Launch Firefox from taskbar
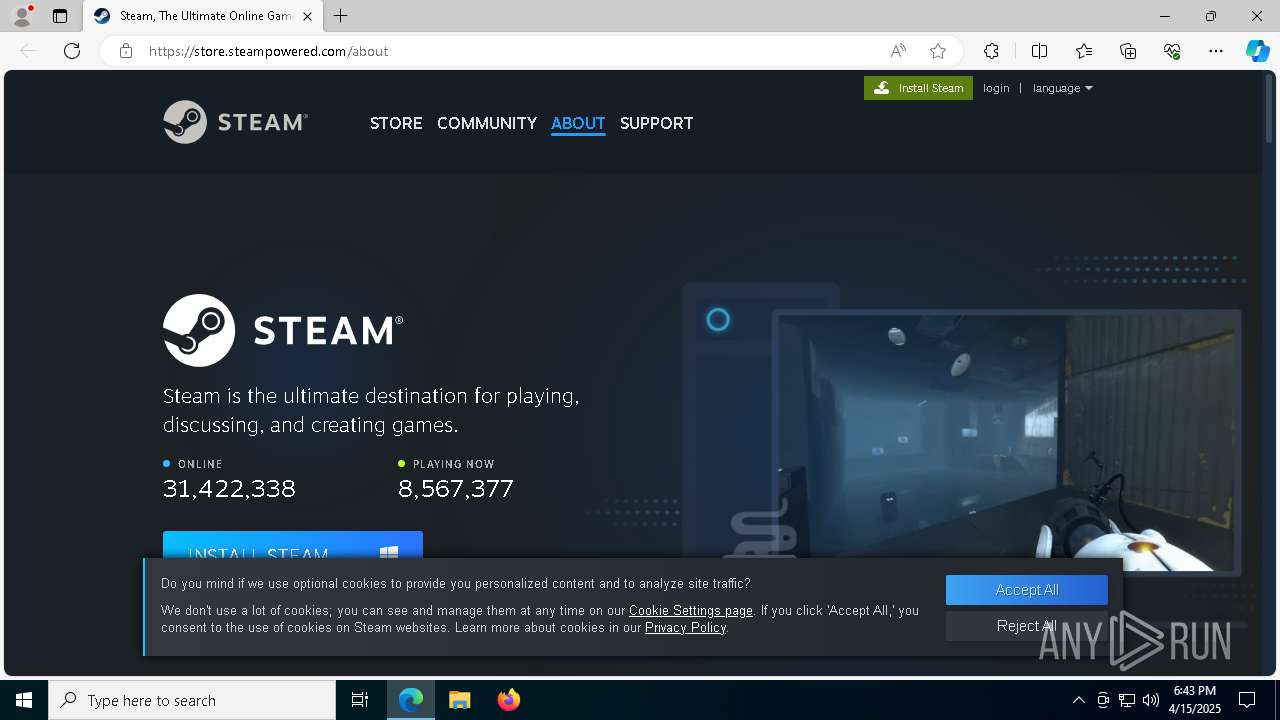 (508, 700)
